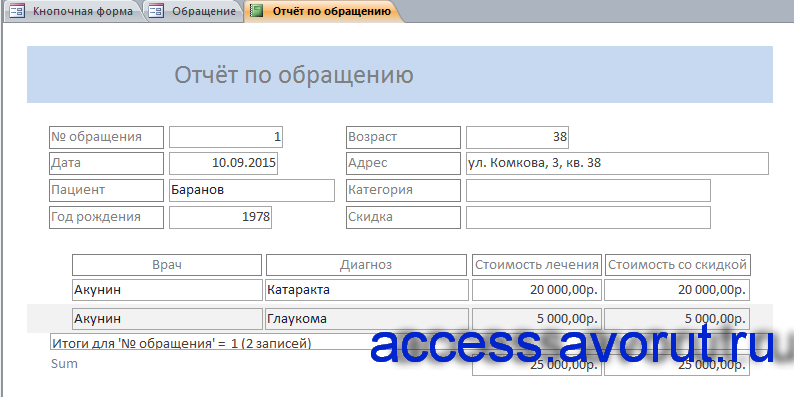Select the Пациент label
This screenshot has height=397, width=794.
click(x=106, y=190)
